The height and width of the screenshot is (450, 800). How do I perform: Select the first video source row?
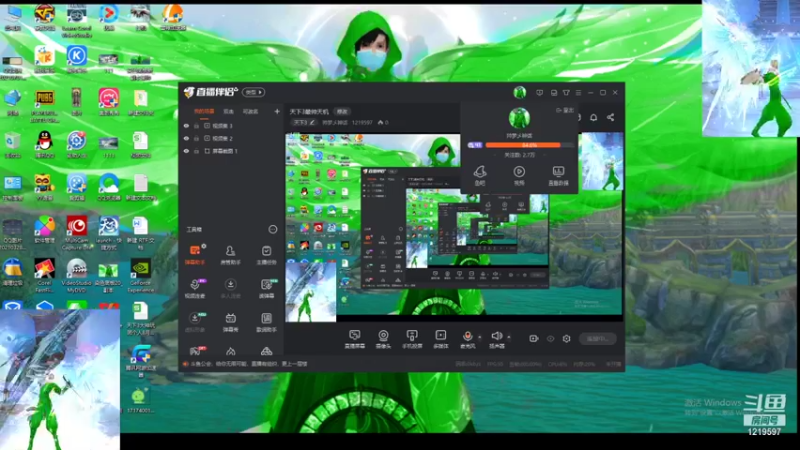point(231,126)
